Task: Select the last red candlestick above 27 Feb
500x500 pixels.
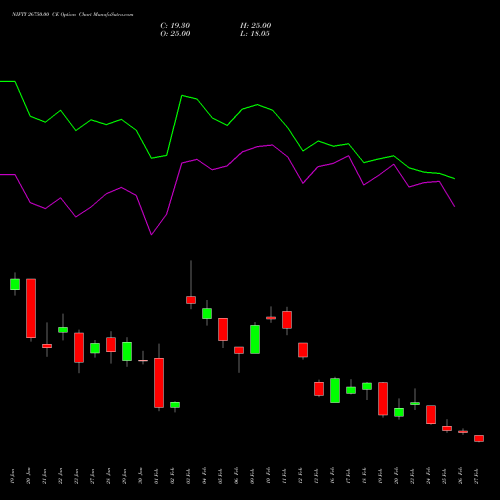Action: 479,438
